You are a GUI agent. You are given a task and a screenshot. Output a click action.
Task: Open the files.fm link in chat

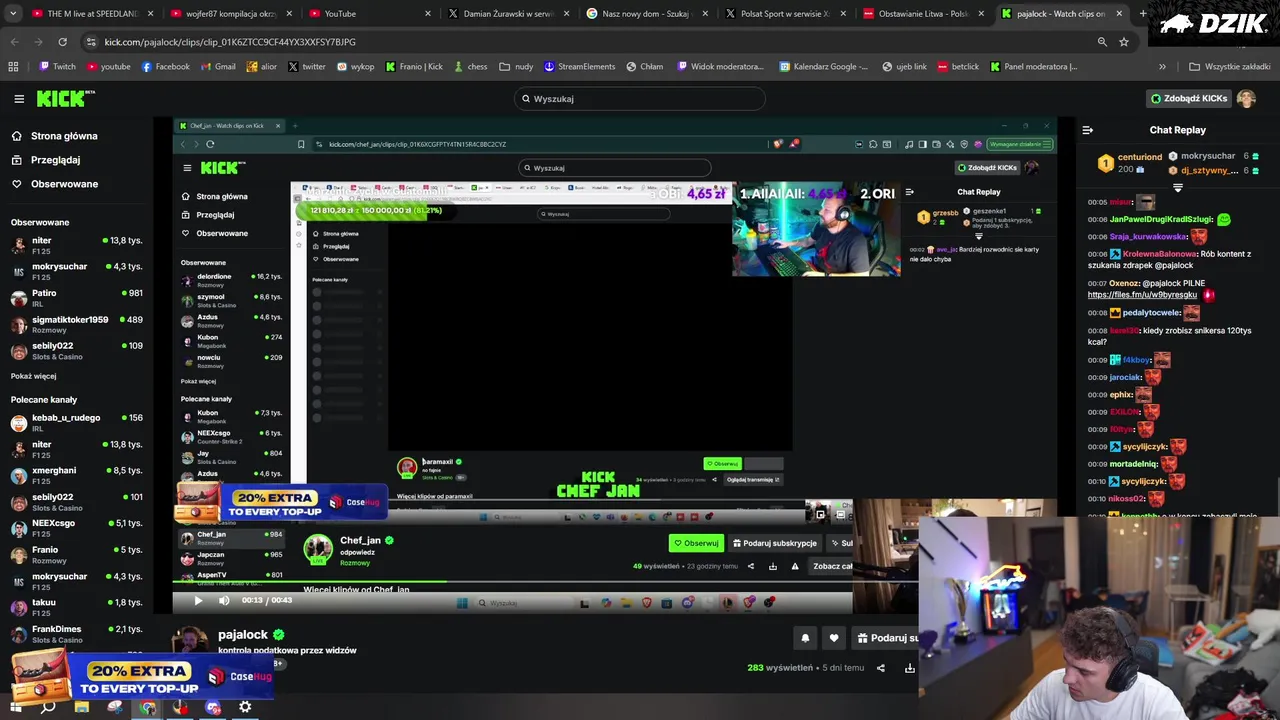[x=1142, y=295]
